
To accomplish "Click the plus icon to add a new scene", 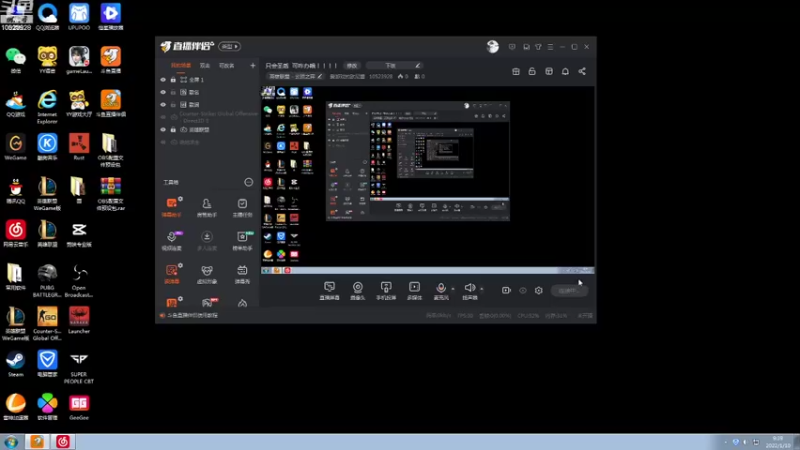I will pos(253,65).
